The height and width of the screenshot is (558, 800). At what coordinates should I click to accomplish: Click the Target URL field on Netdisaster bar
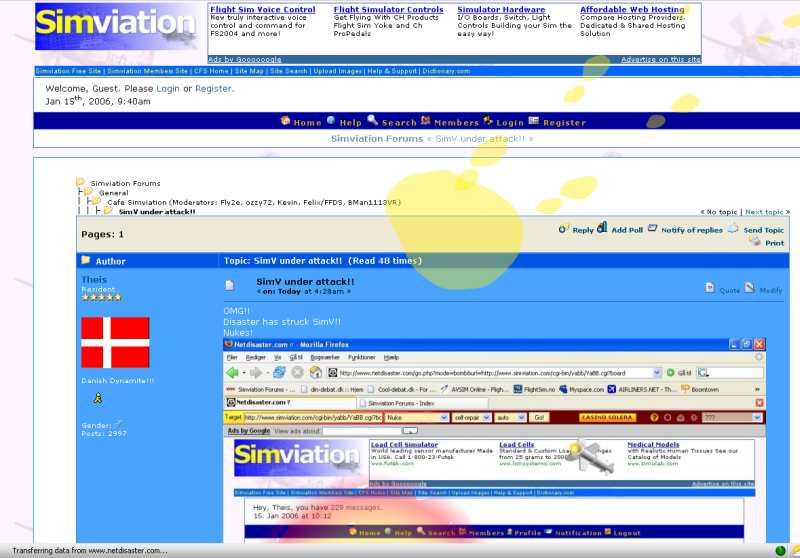[313, 418]
